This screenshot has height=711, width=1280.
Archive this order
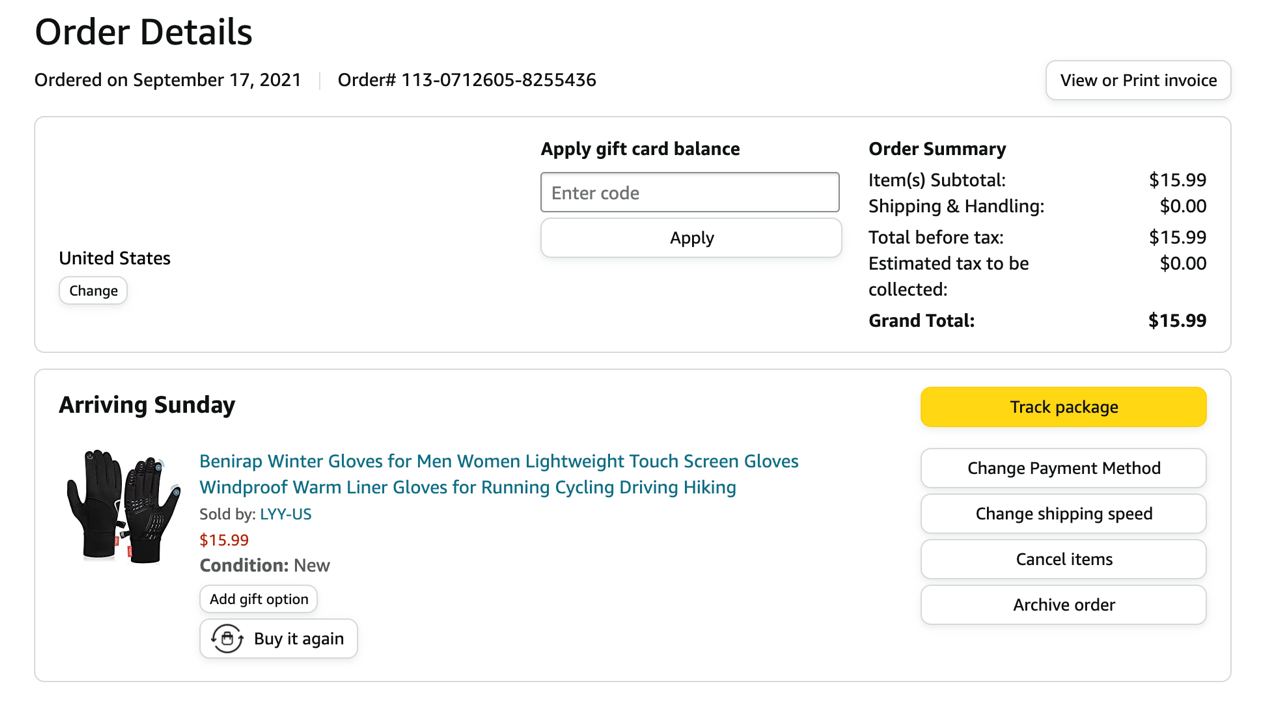1063,605
